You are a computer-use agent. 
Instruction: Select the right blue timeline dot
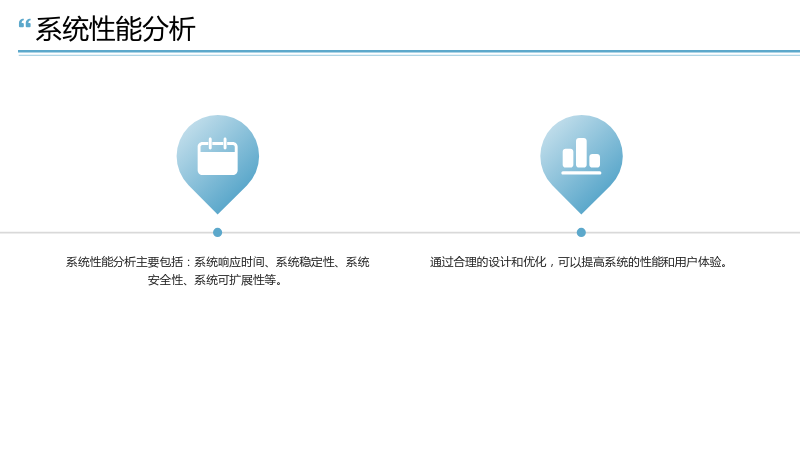(581, 233)
